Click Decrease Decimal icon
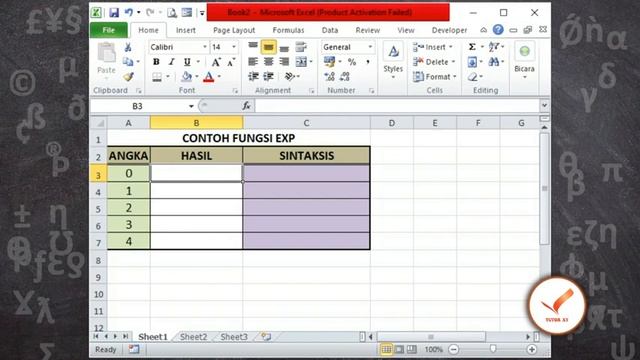The image size is (640, 360). coord(344,76)
